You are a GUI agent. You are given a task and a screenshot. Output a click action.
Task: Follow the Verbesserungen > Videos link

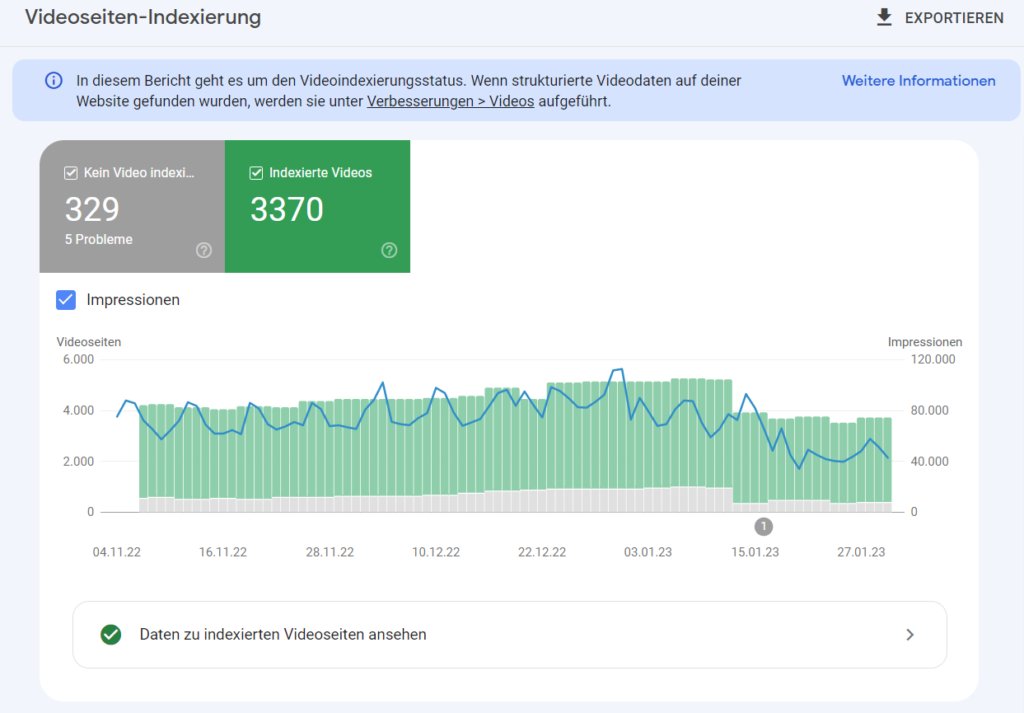pyautogui.click(x=450, y=101)
